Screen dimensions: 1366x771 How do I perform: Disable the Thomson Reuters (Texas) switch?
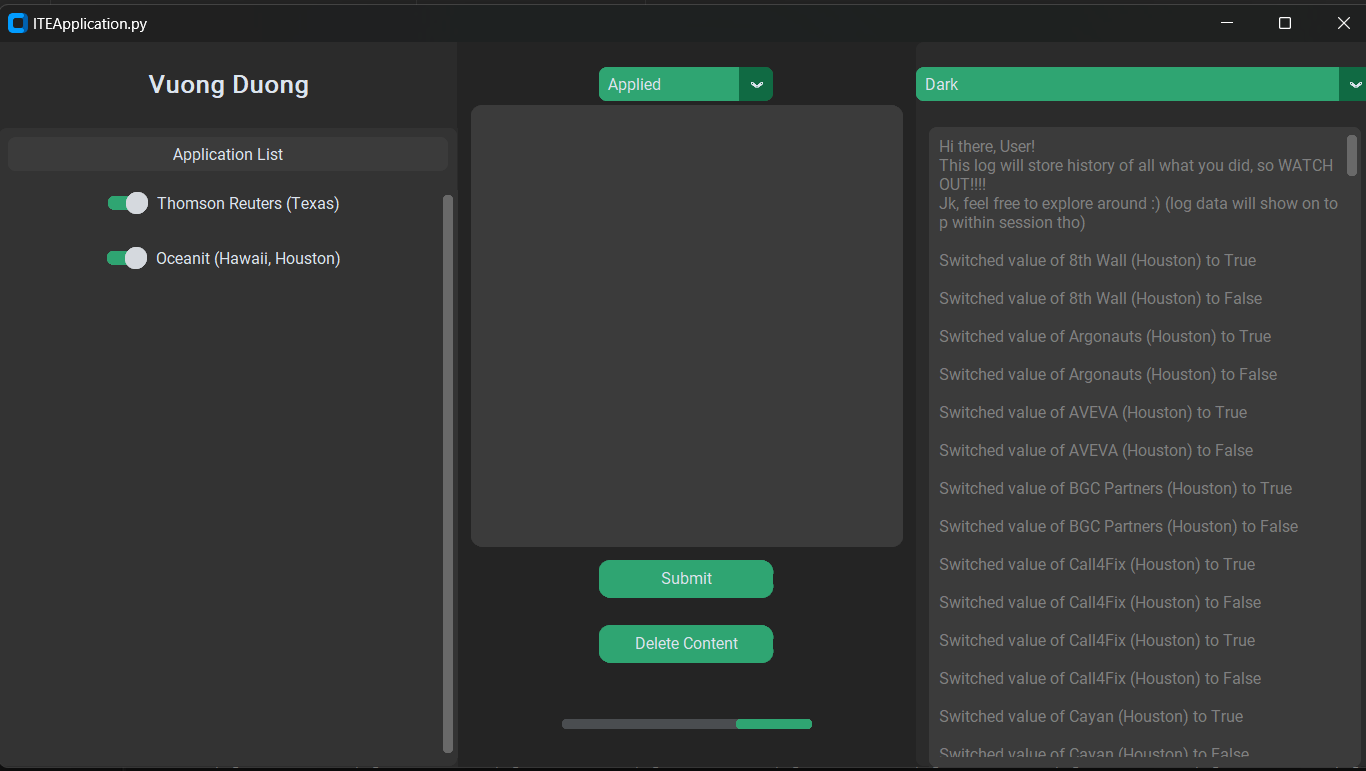click(x=127, y=203)
